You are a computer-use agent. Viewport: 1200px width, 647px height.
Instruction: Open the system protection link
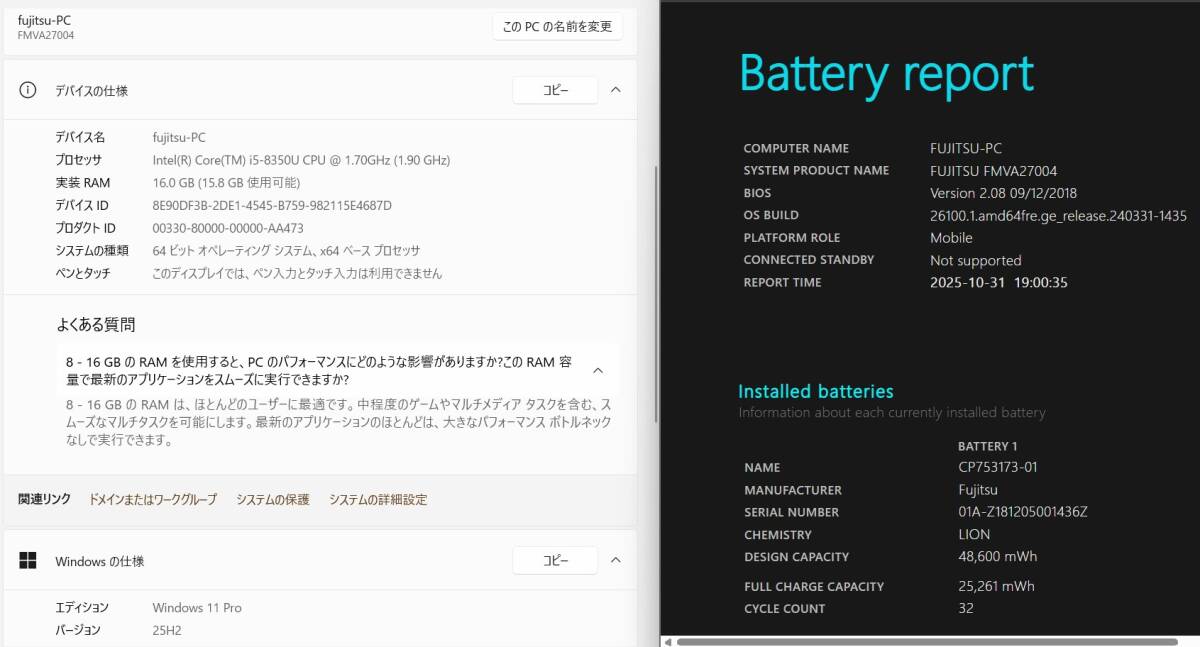click(273, 499)
